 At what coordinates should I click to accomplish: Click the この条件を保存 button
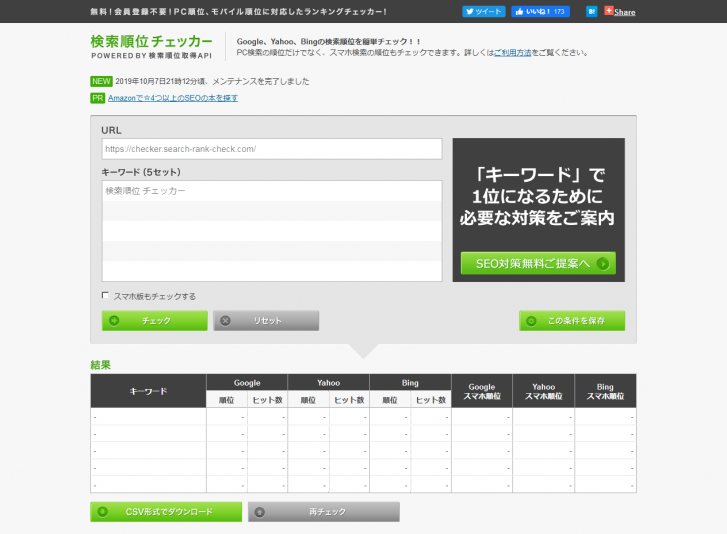[572, 321]
